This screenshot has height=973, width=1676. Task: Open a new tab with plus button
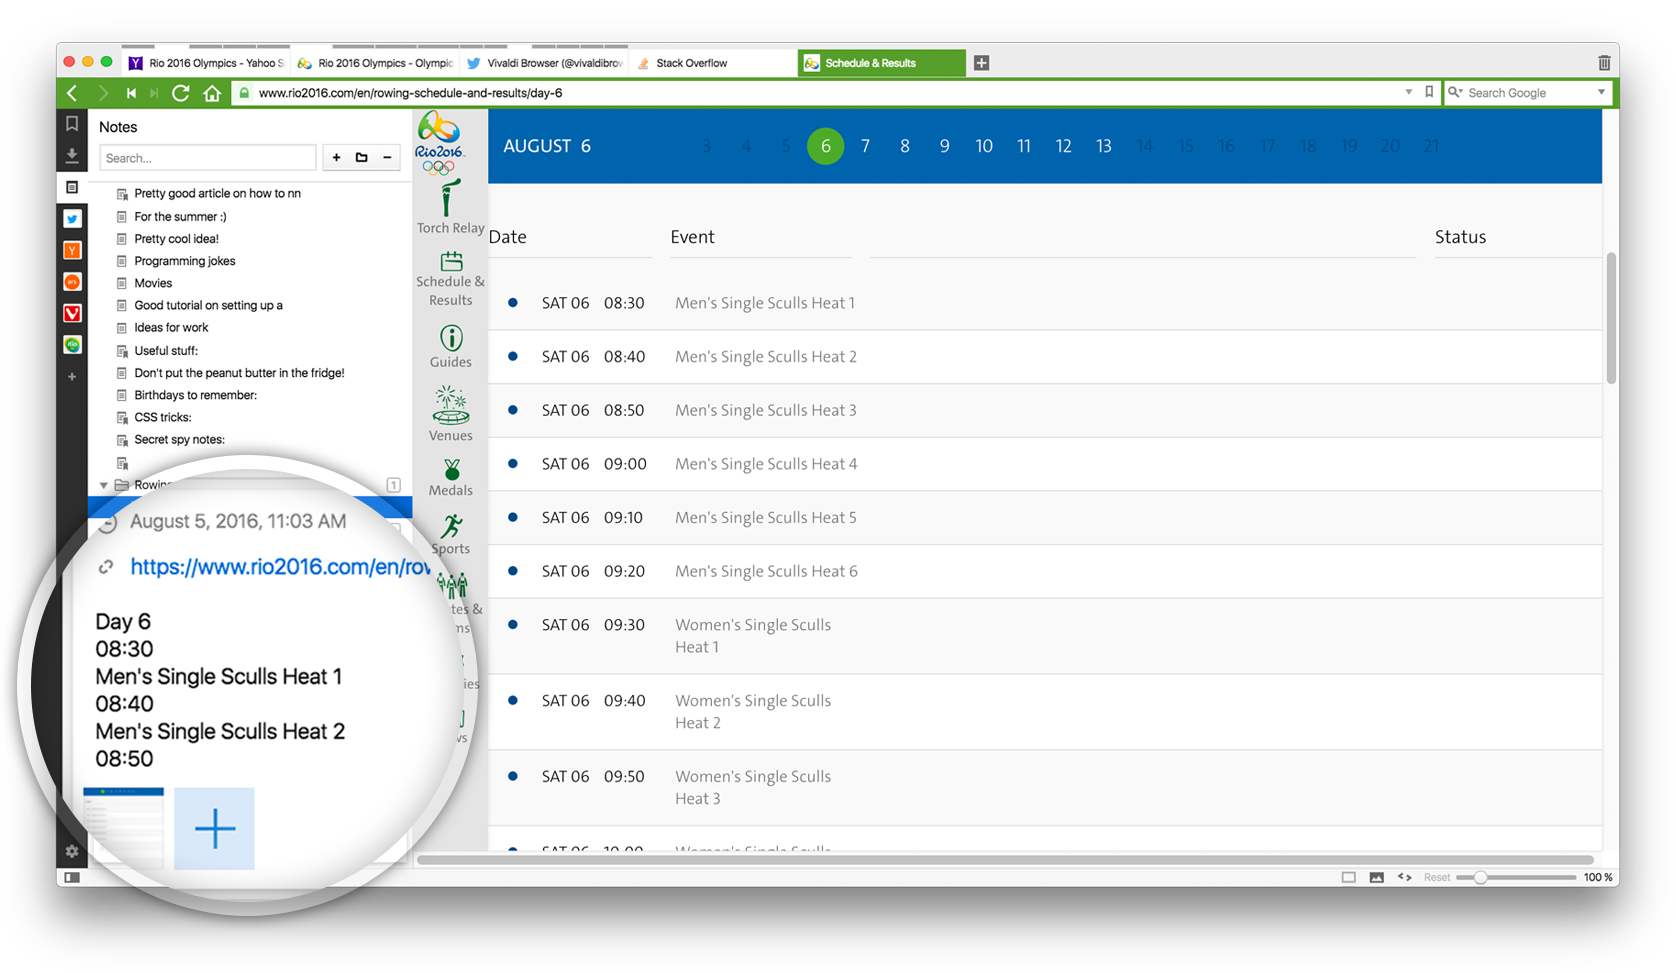point(981,63)
